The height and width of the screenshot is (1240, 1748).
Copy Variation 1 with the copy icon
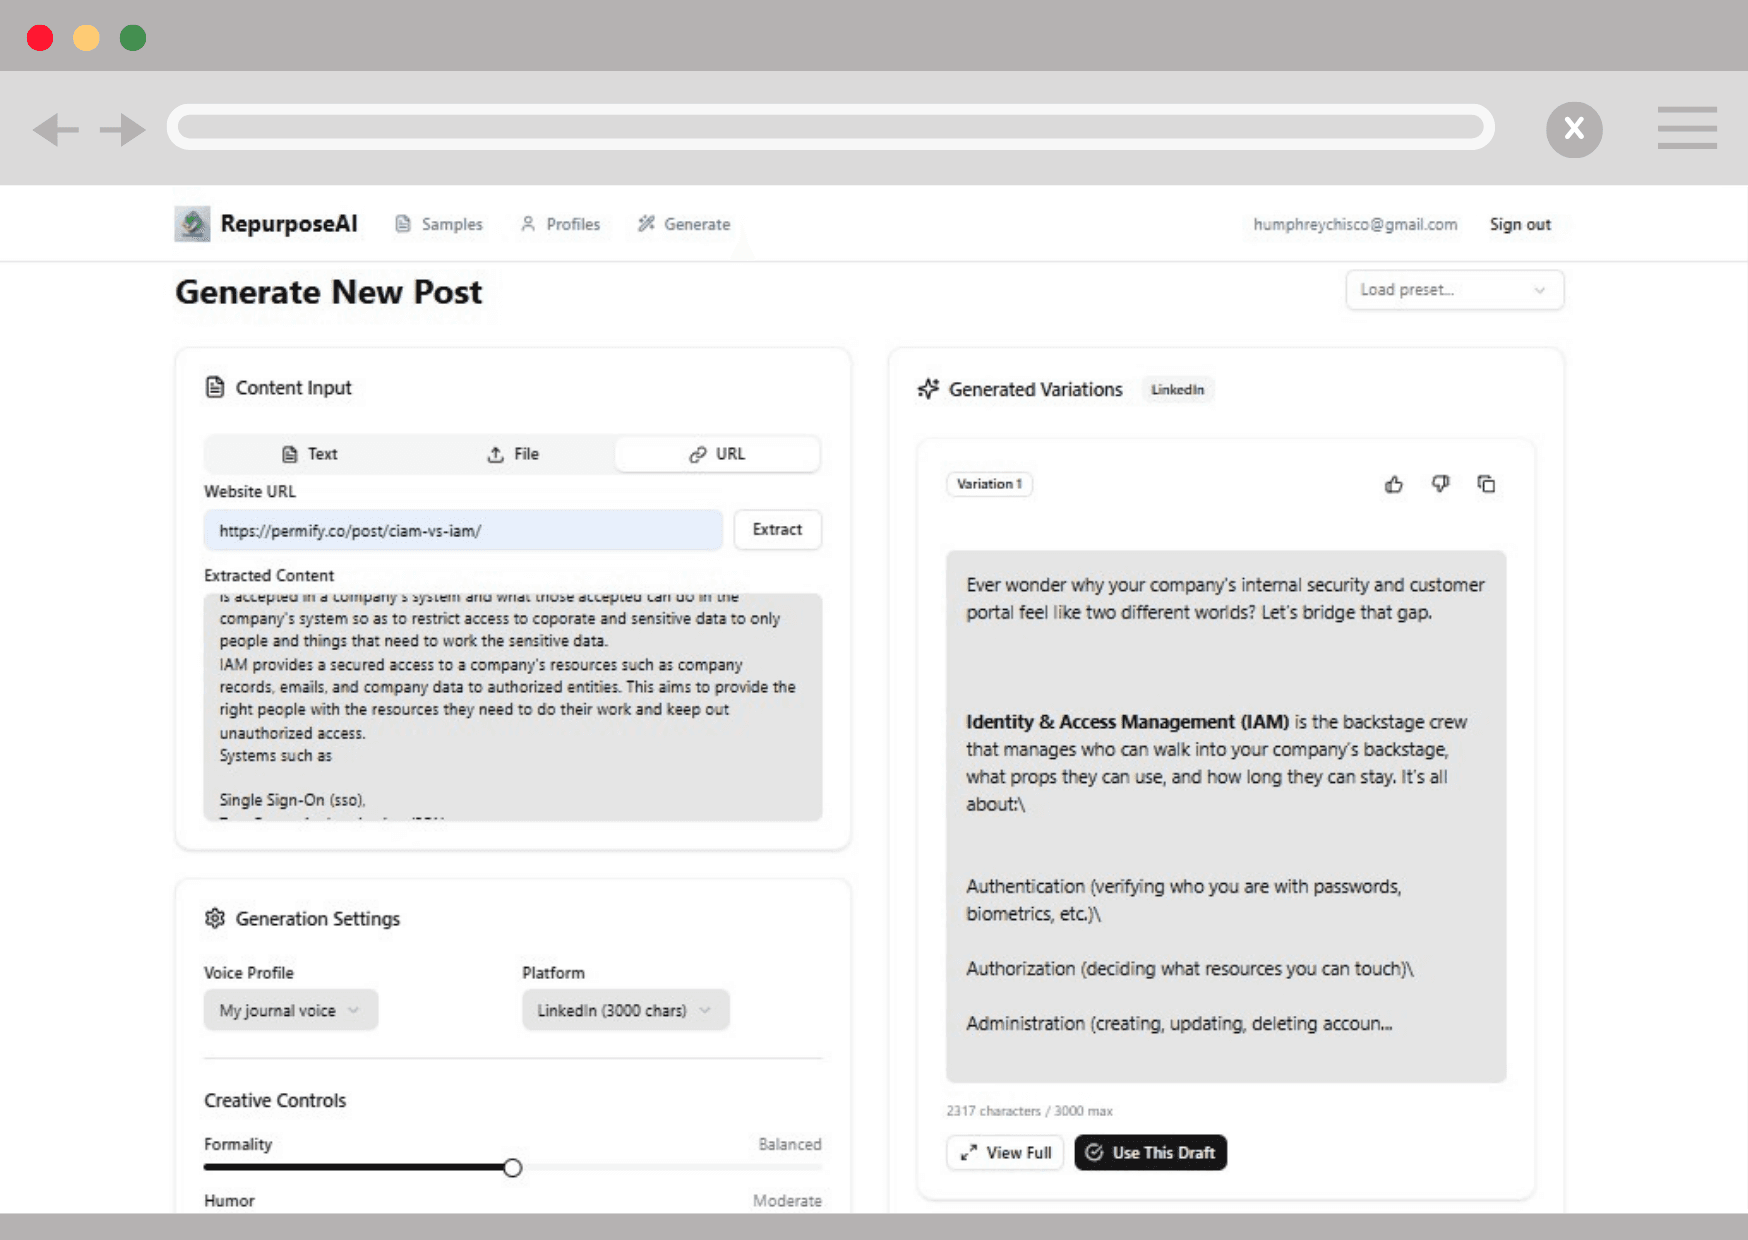(1486, 485)
